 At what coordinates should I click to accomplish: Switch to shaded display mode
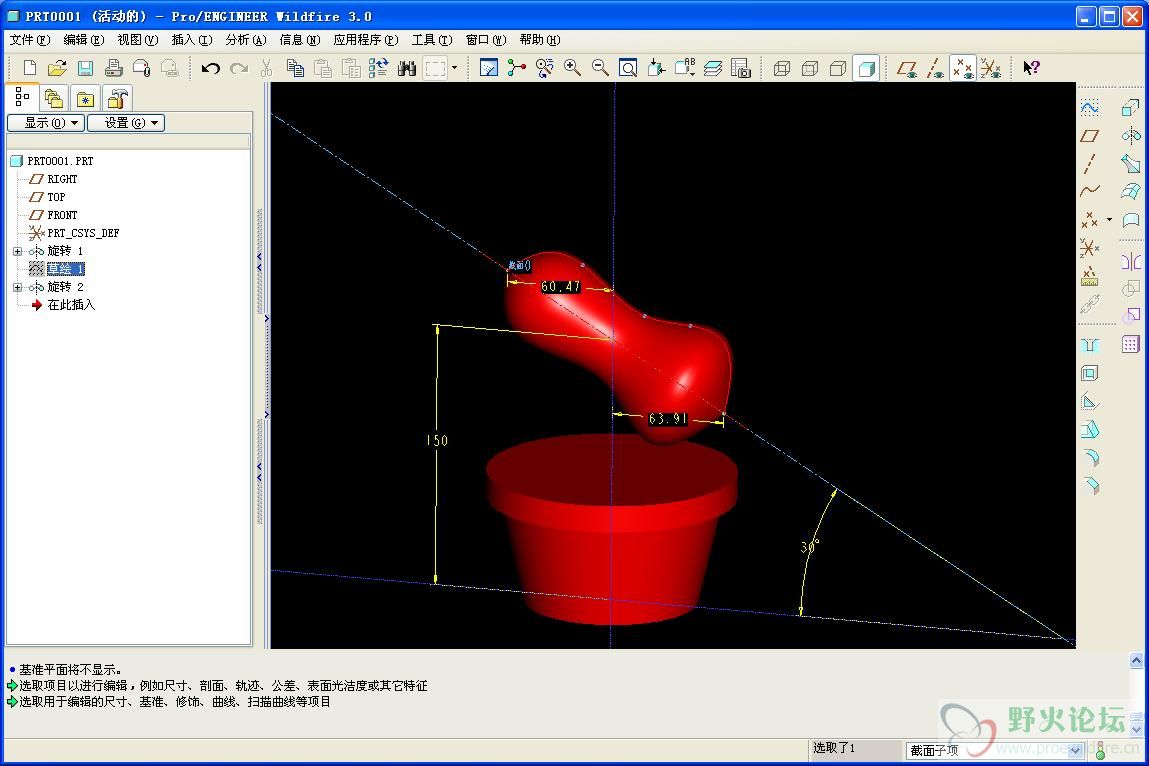tap(866, 68)
